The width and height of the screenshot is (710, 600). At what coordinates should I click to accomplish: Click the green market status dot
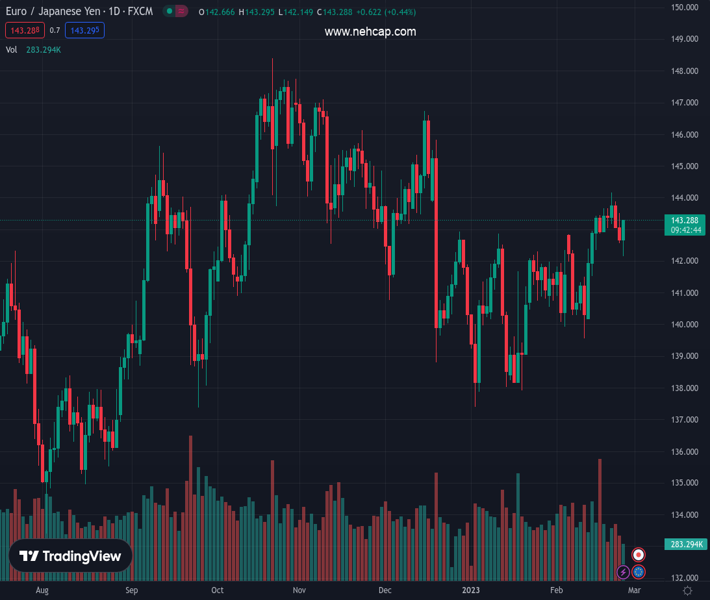pyautogui.click(x=169, y=12)
